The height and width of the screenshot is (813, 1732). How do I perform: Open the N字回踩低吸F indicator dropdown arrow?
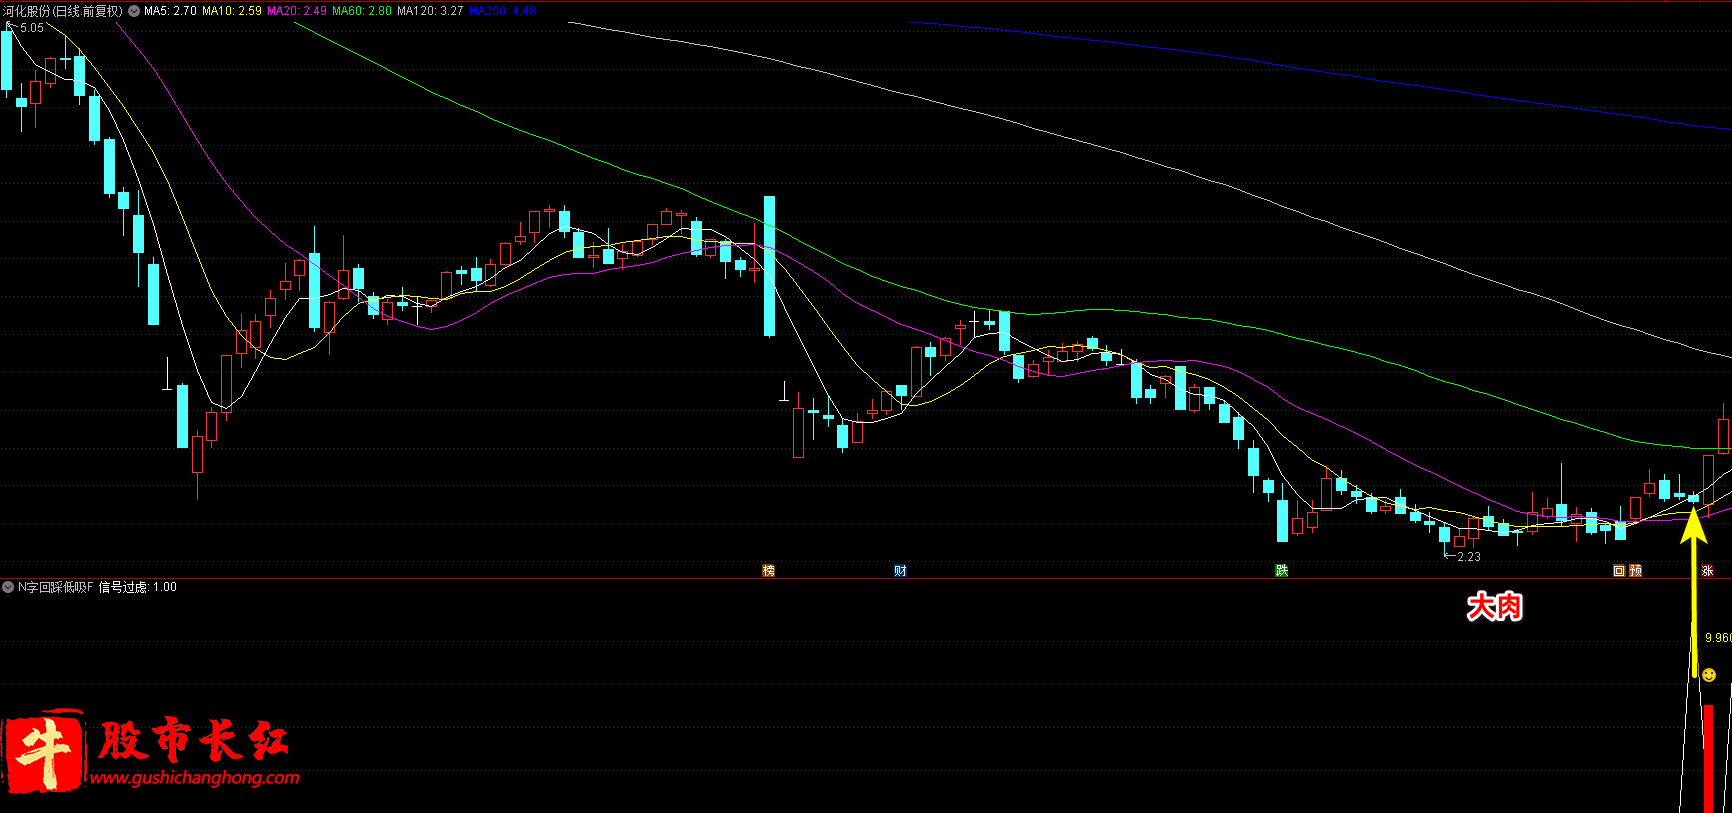(8, 587)
